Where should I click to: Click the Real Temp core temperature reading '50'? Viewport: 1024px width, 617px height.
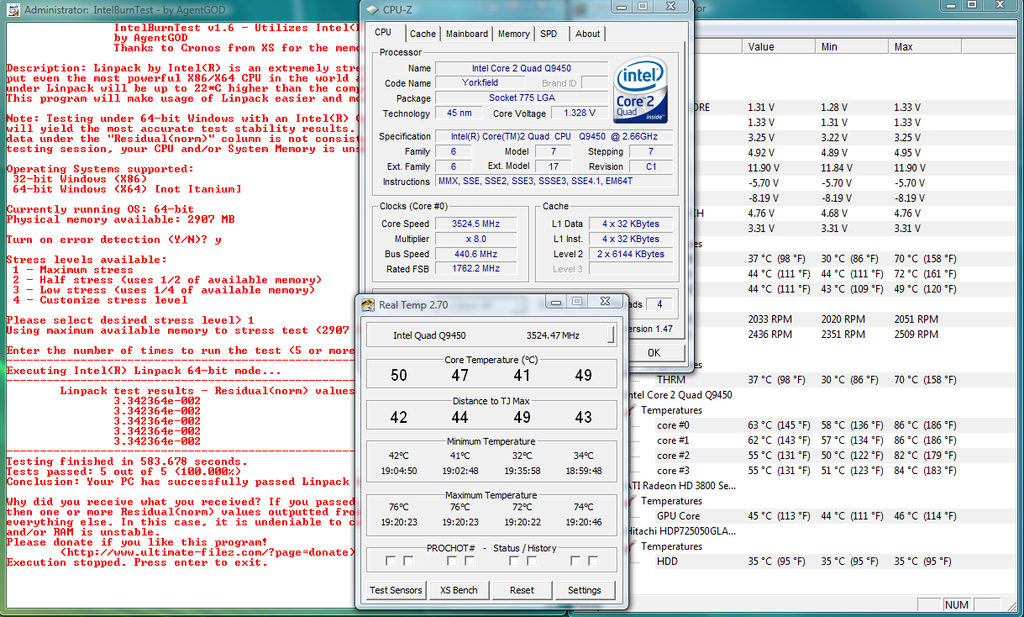(x=399, y=375)
